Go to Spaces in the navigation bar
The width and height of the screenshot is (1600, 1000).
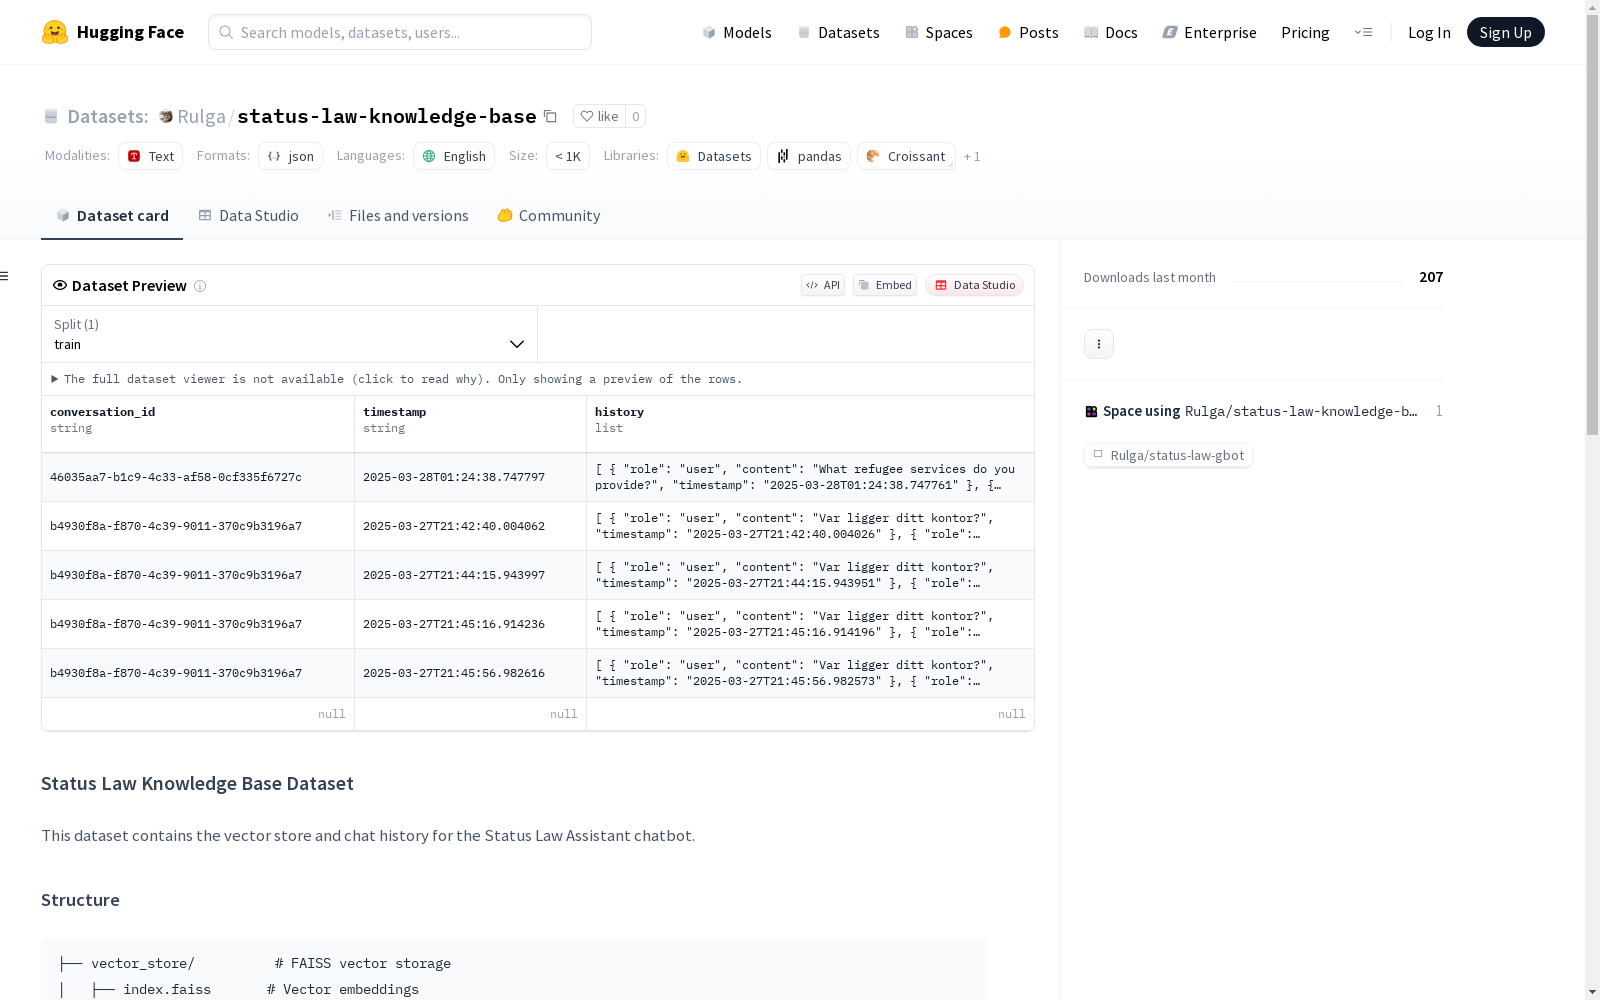[x=939, y=32]
